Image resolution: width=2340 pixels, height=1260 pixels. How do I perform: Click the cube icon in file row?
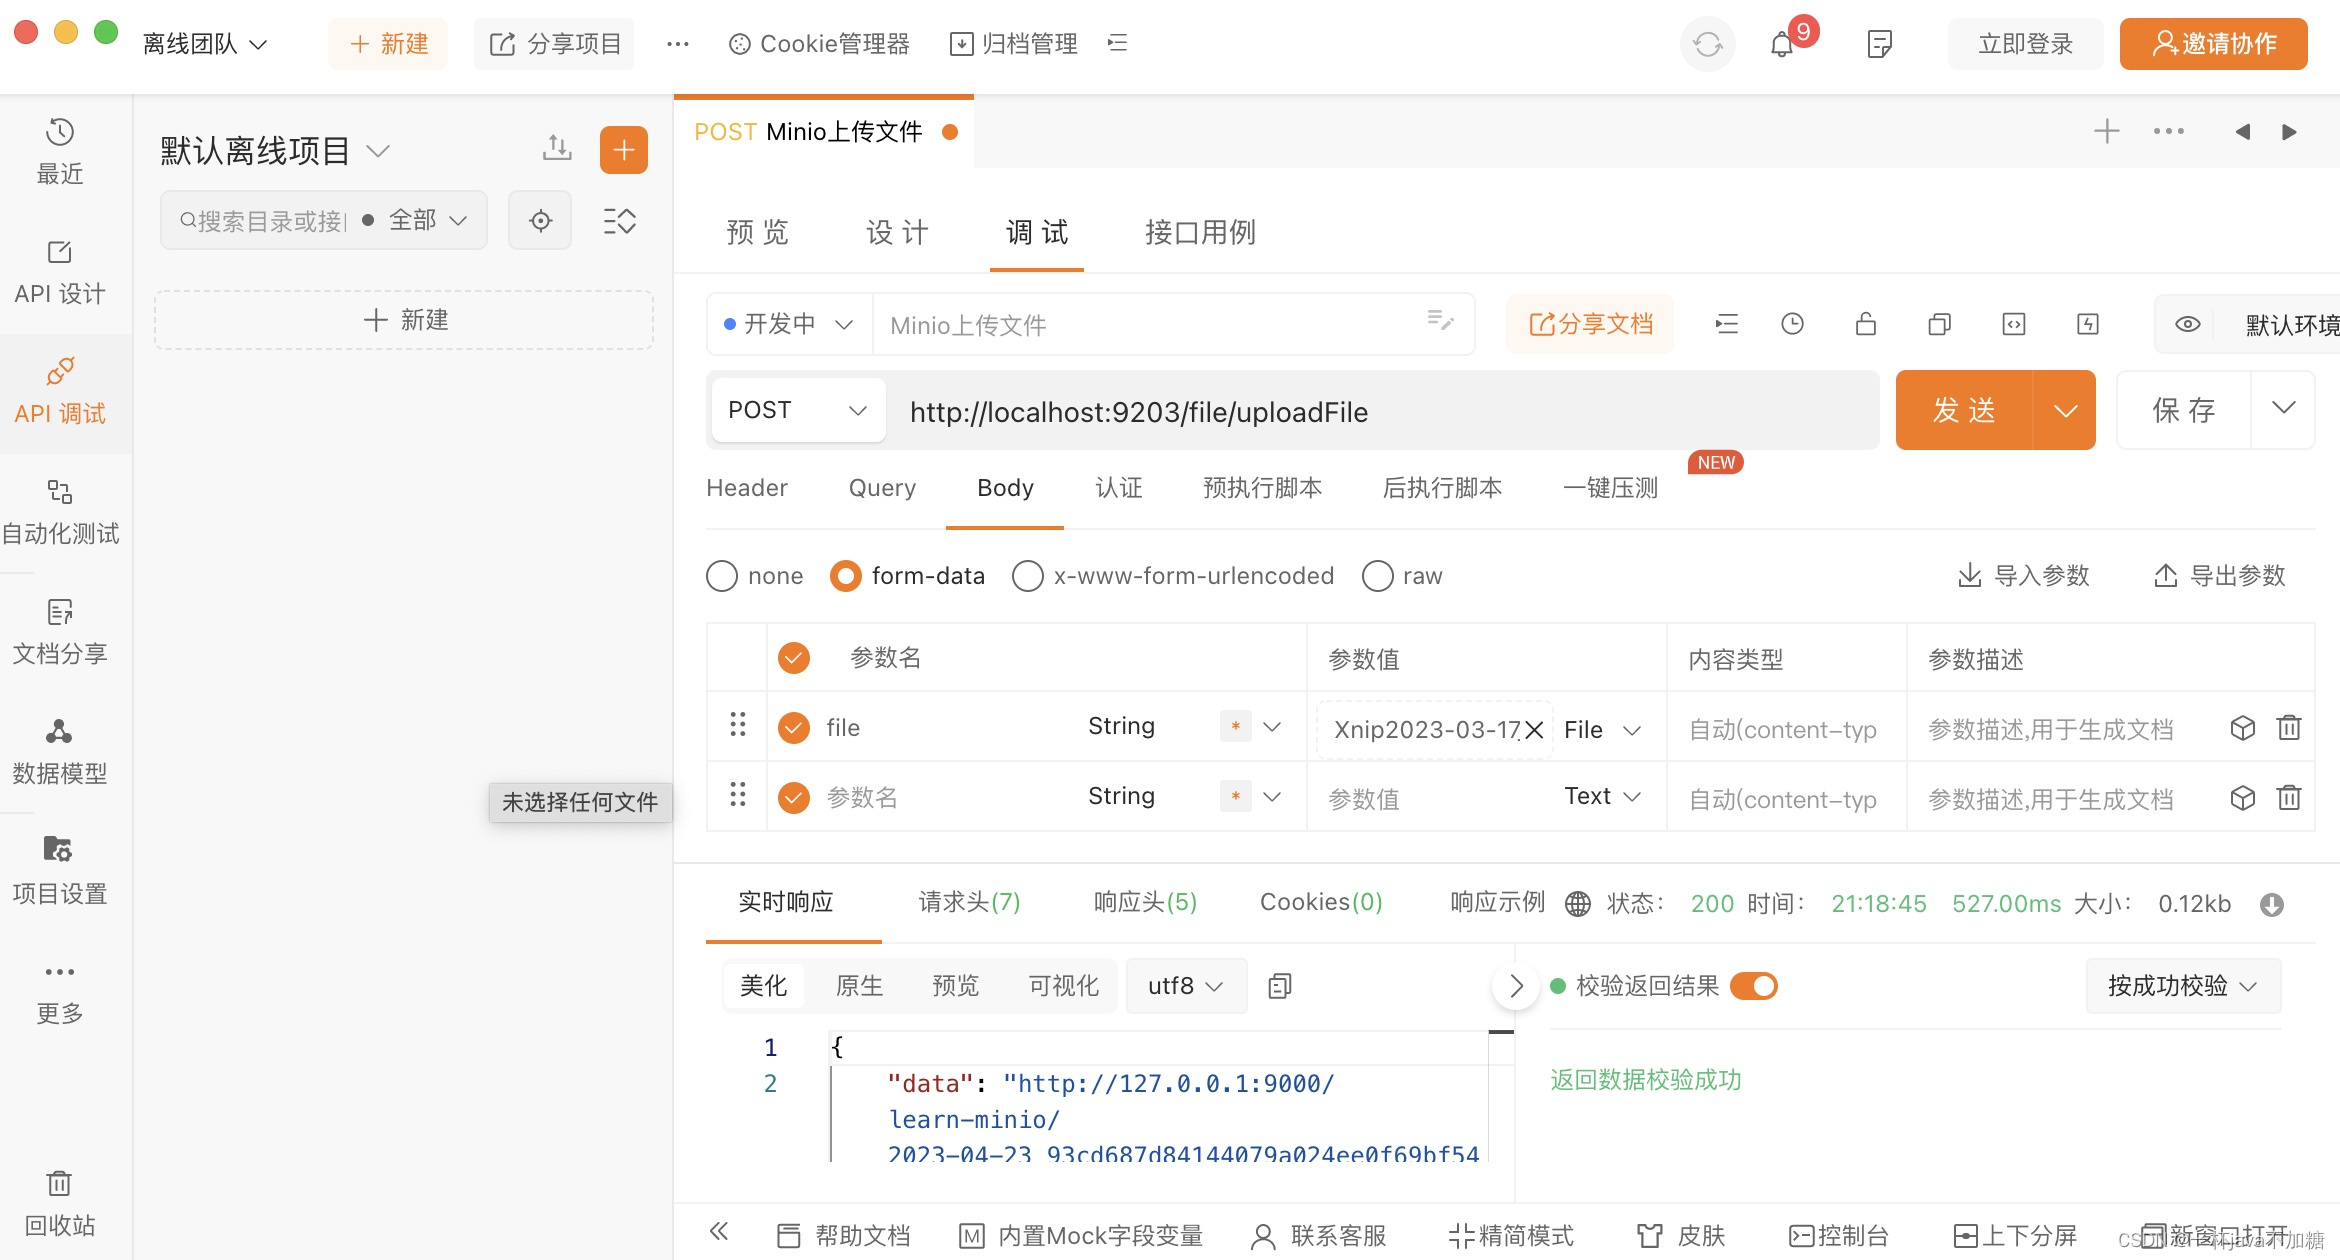click(2243, 727)
